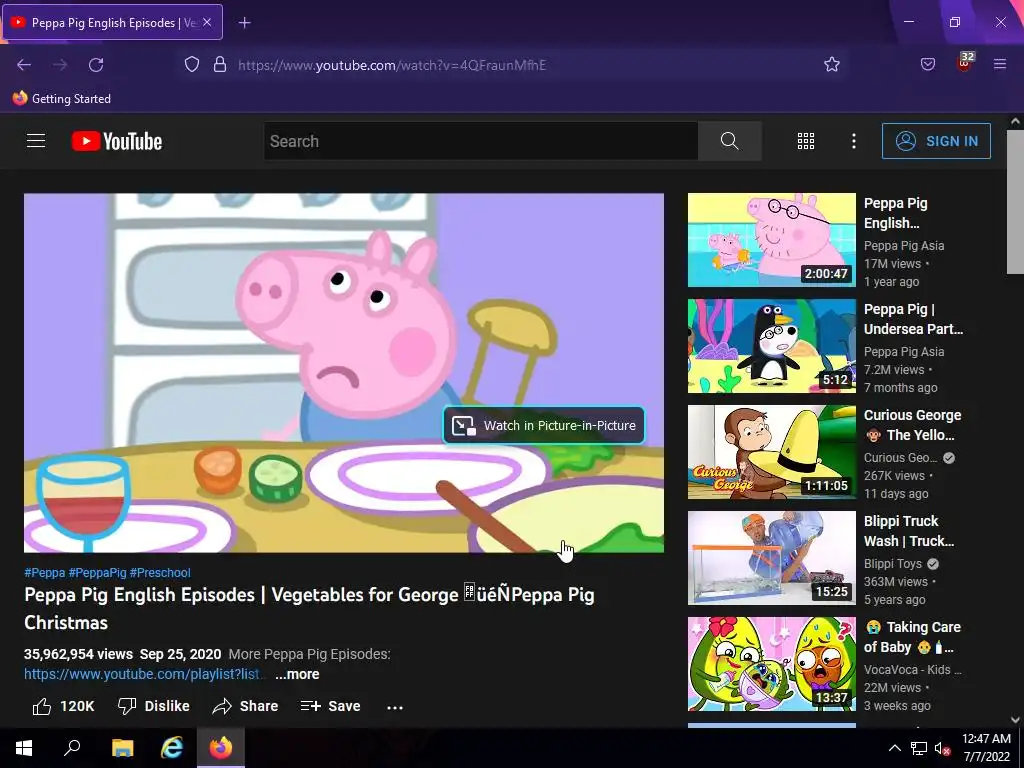Click the Share arrow button

point(246,706)
